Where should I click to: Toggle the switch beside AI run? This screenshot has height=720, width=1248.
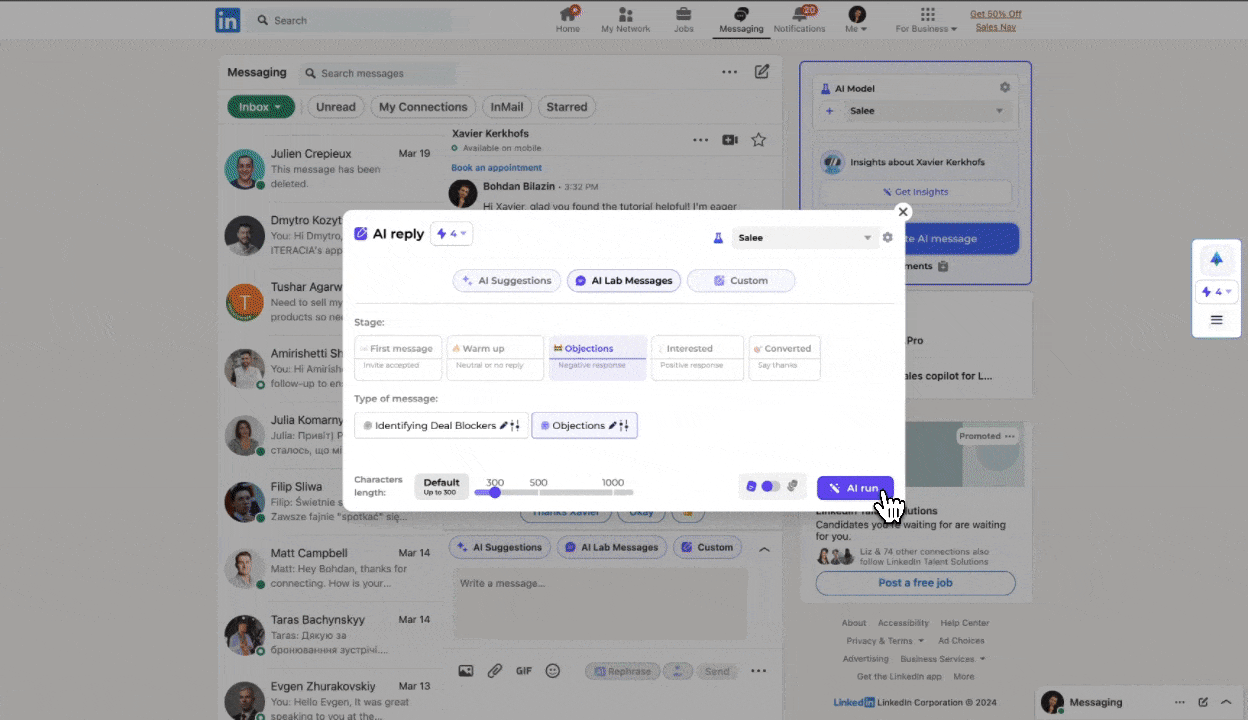770,486
